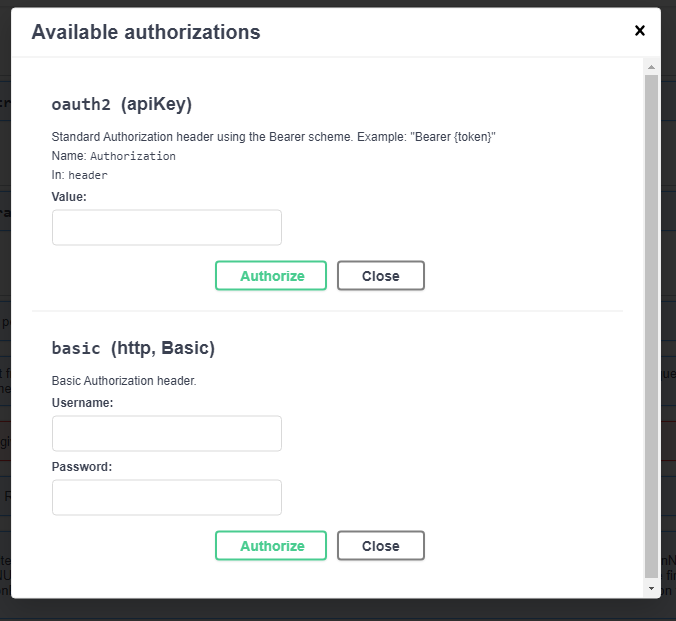
Task: Click Close button in basic section
Action: pos(380,546)
